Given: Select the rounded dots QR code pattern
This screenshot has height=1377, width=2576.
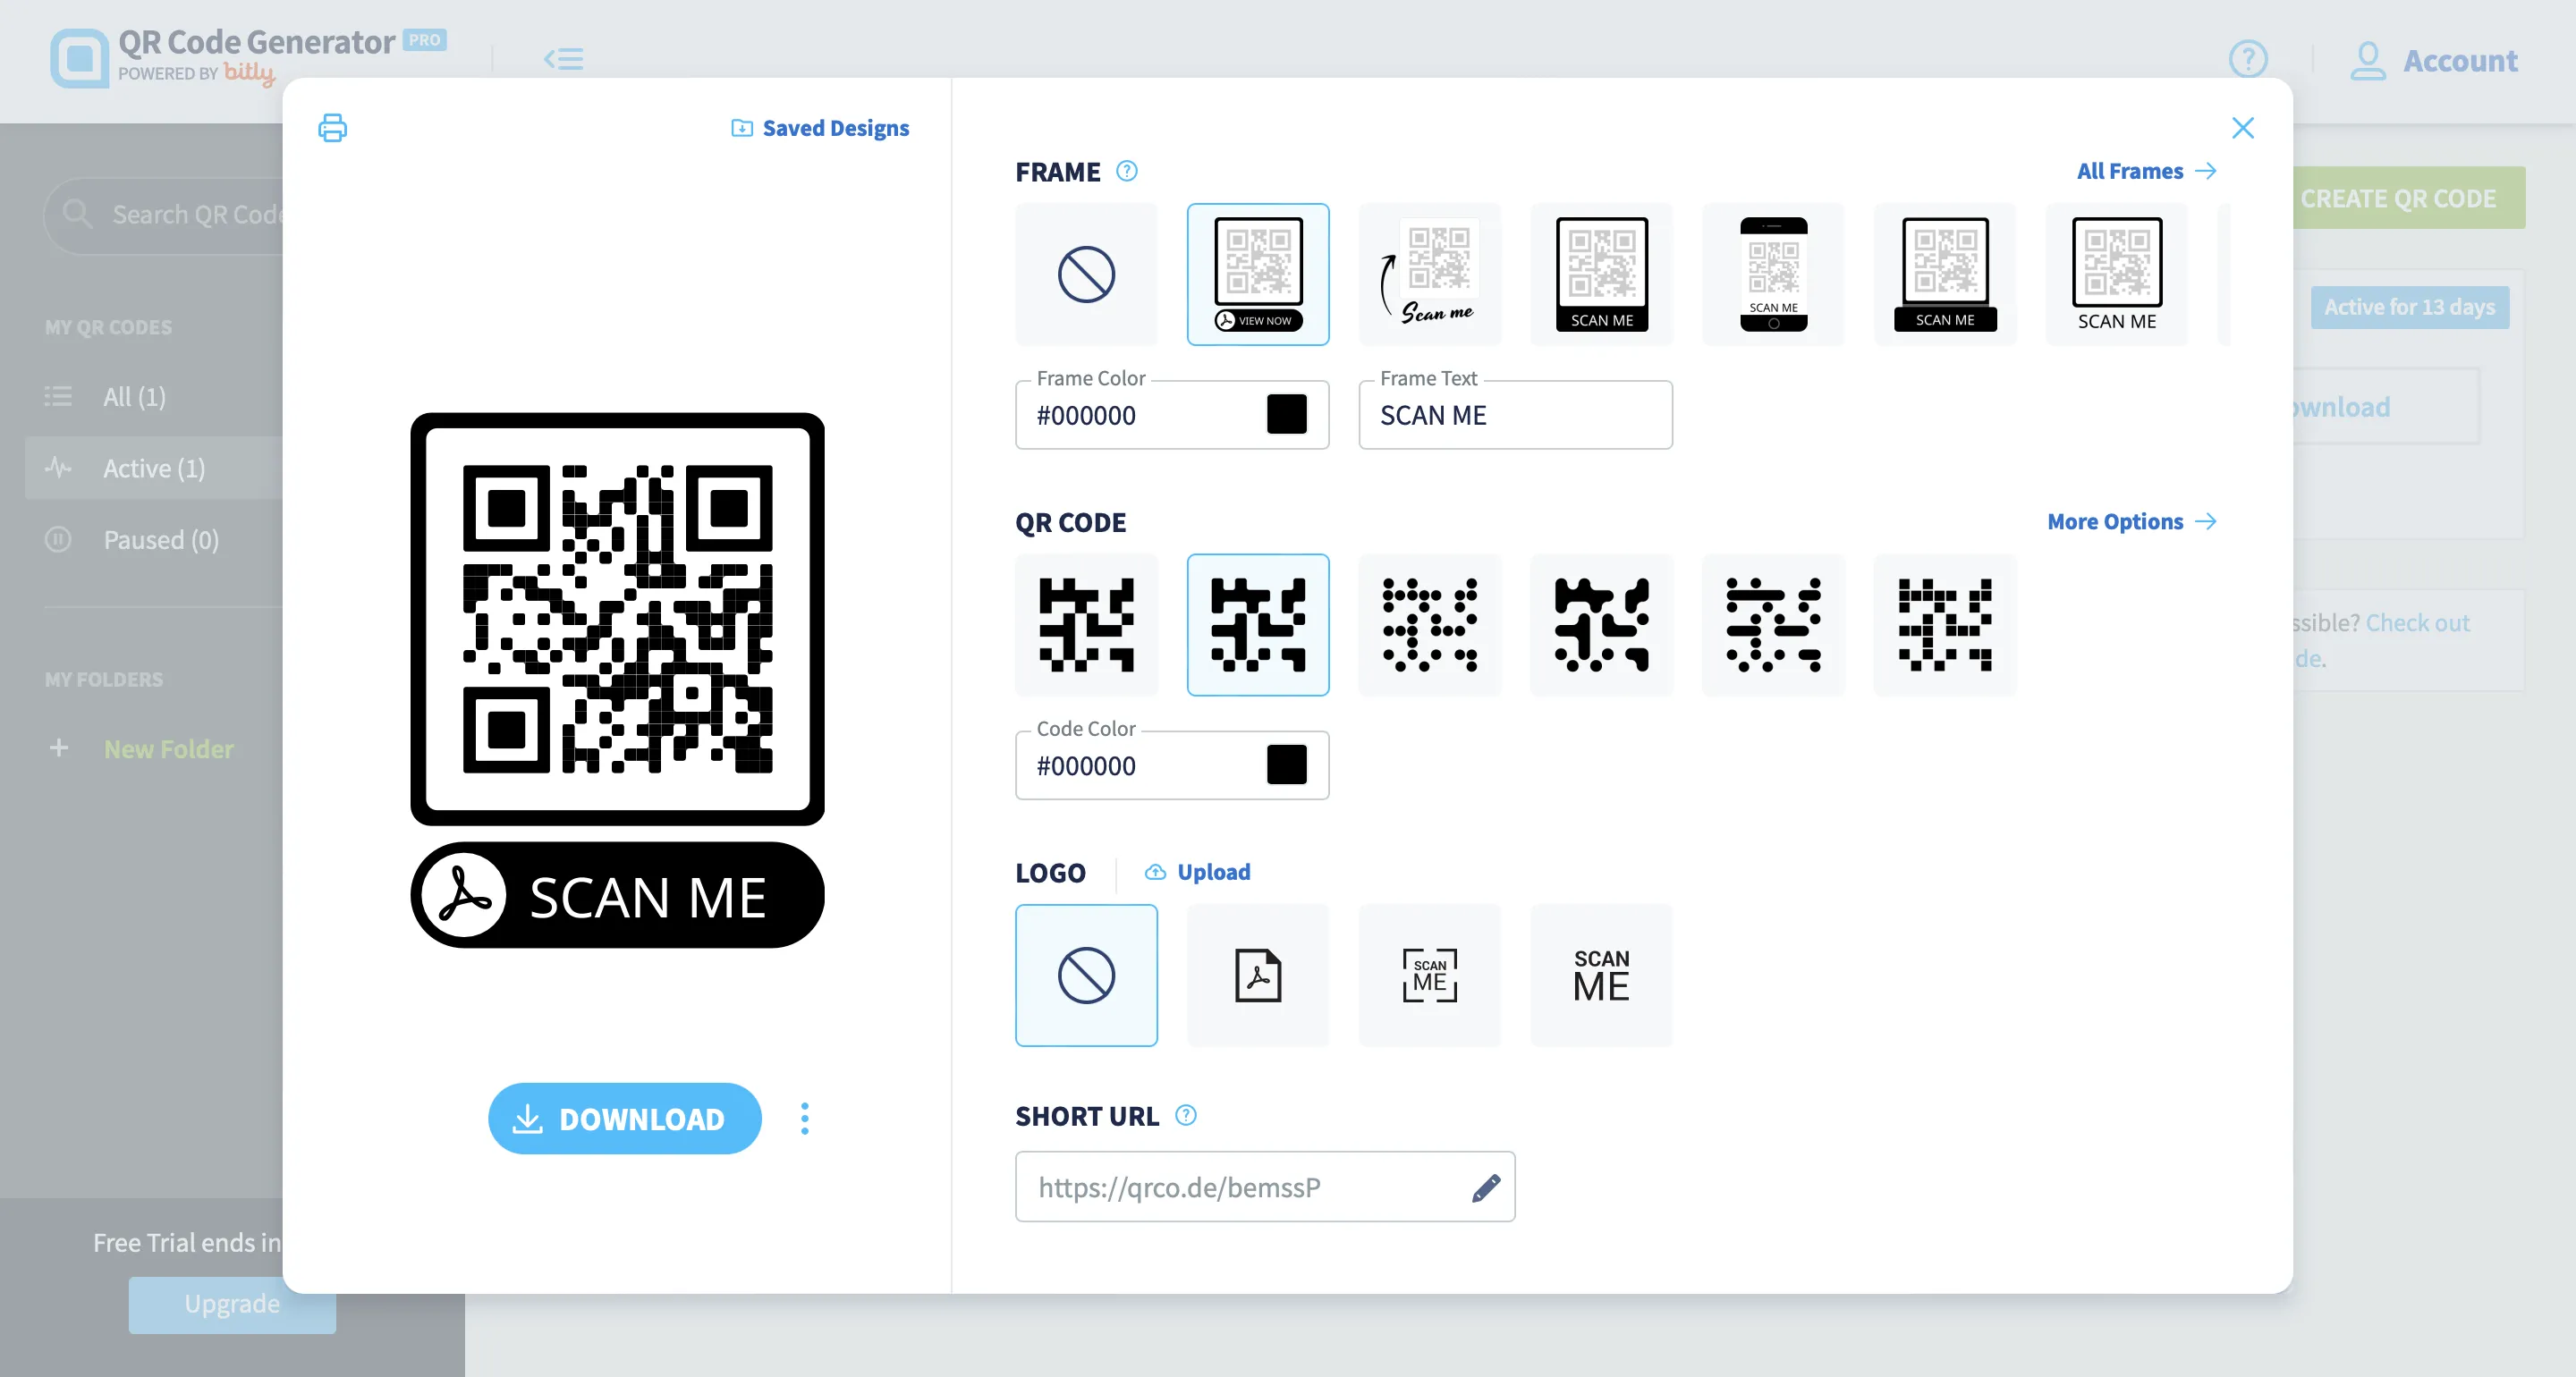Looking at the screenshot, I should coord(1431,624).
